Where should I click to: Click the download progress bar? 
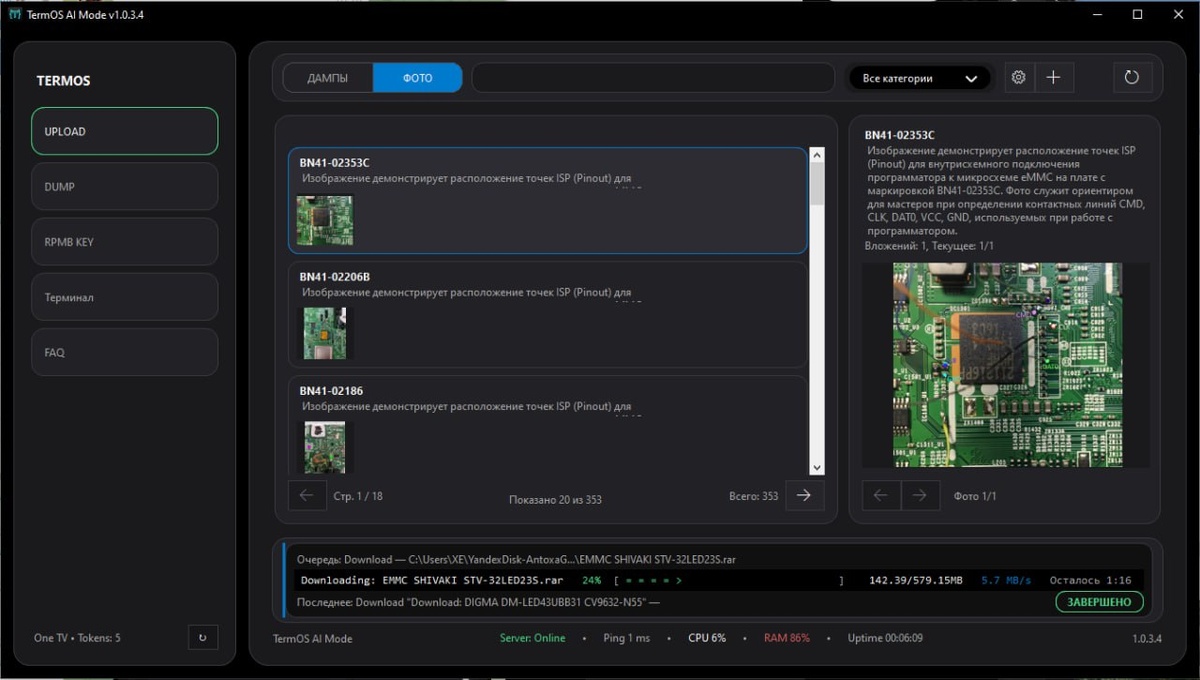coord(729,580)
